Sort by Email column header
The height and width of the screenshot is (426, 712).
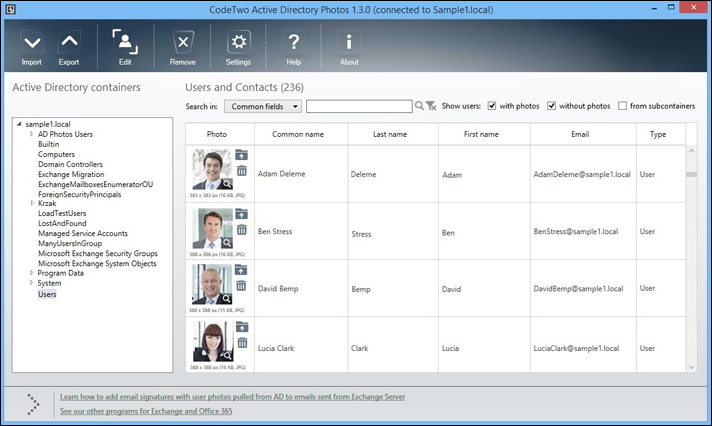[x=583, y=134]
